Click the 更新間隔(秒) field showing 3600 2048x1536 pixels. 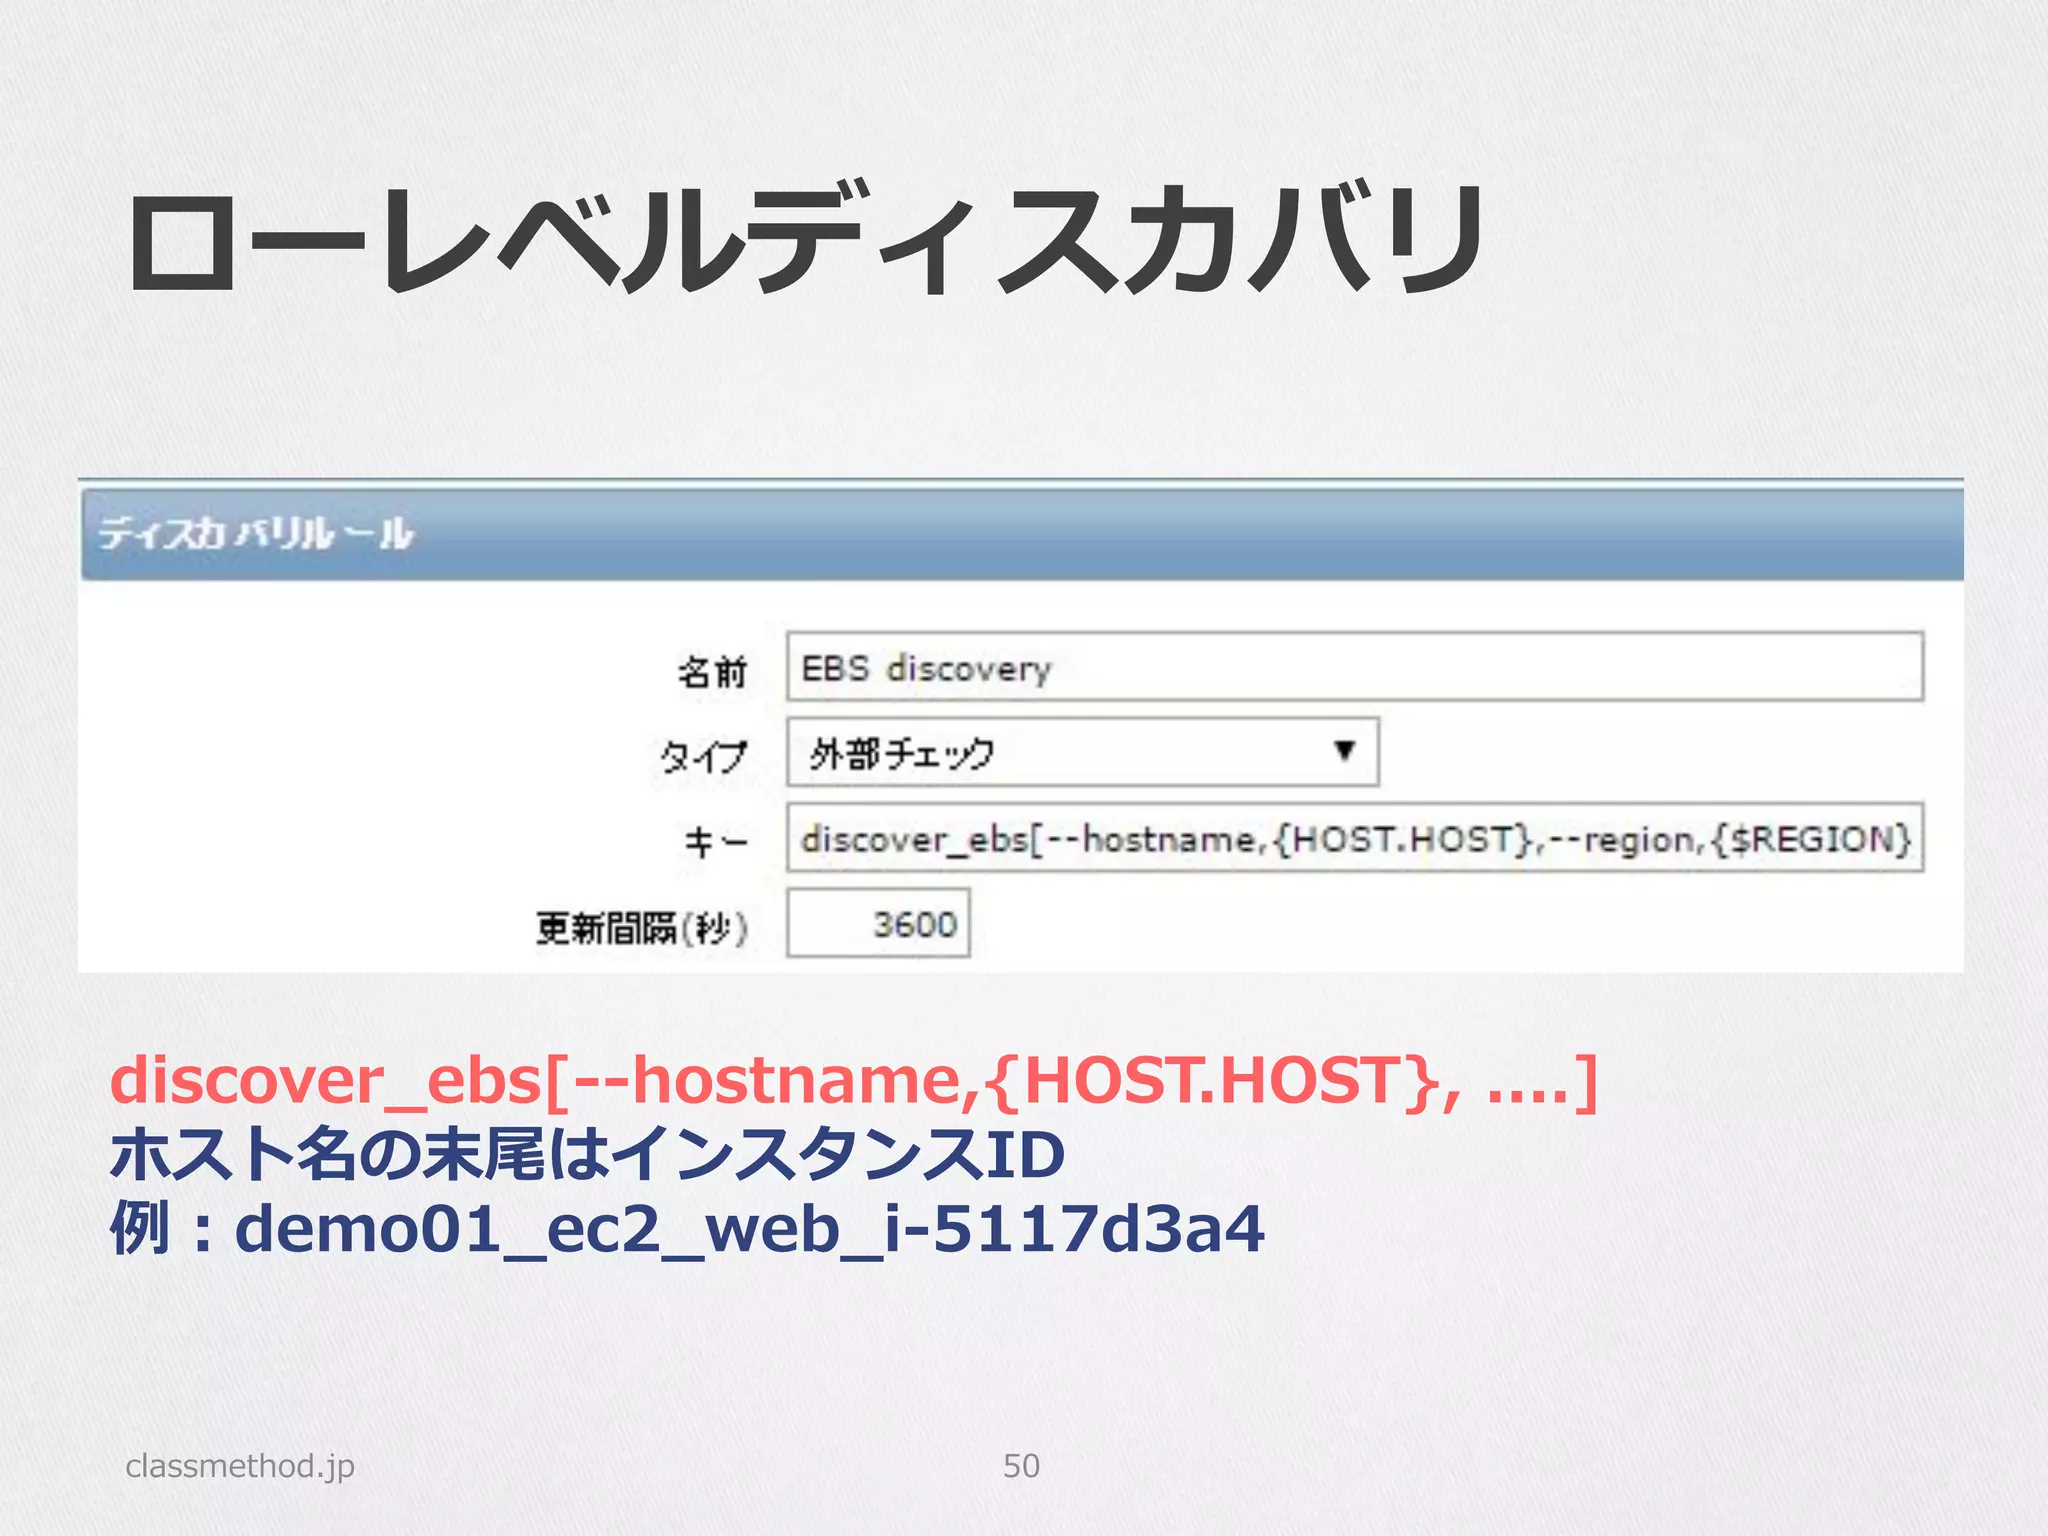pyautogui.click(x=878, y=923)
